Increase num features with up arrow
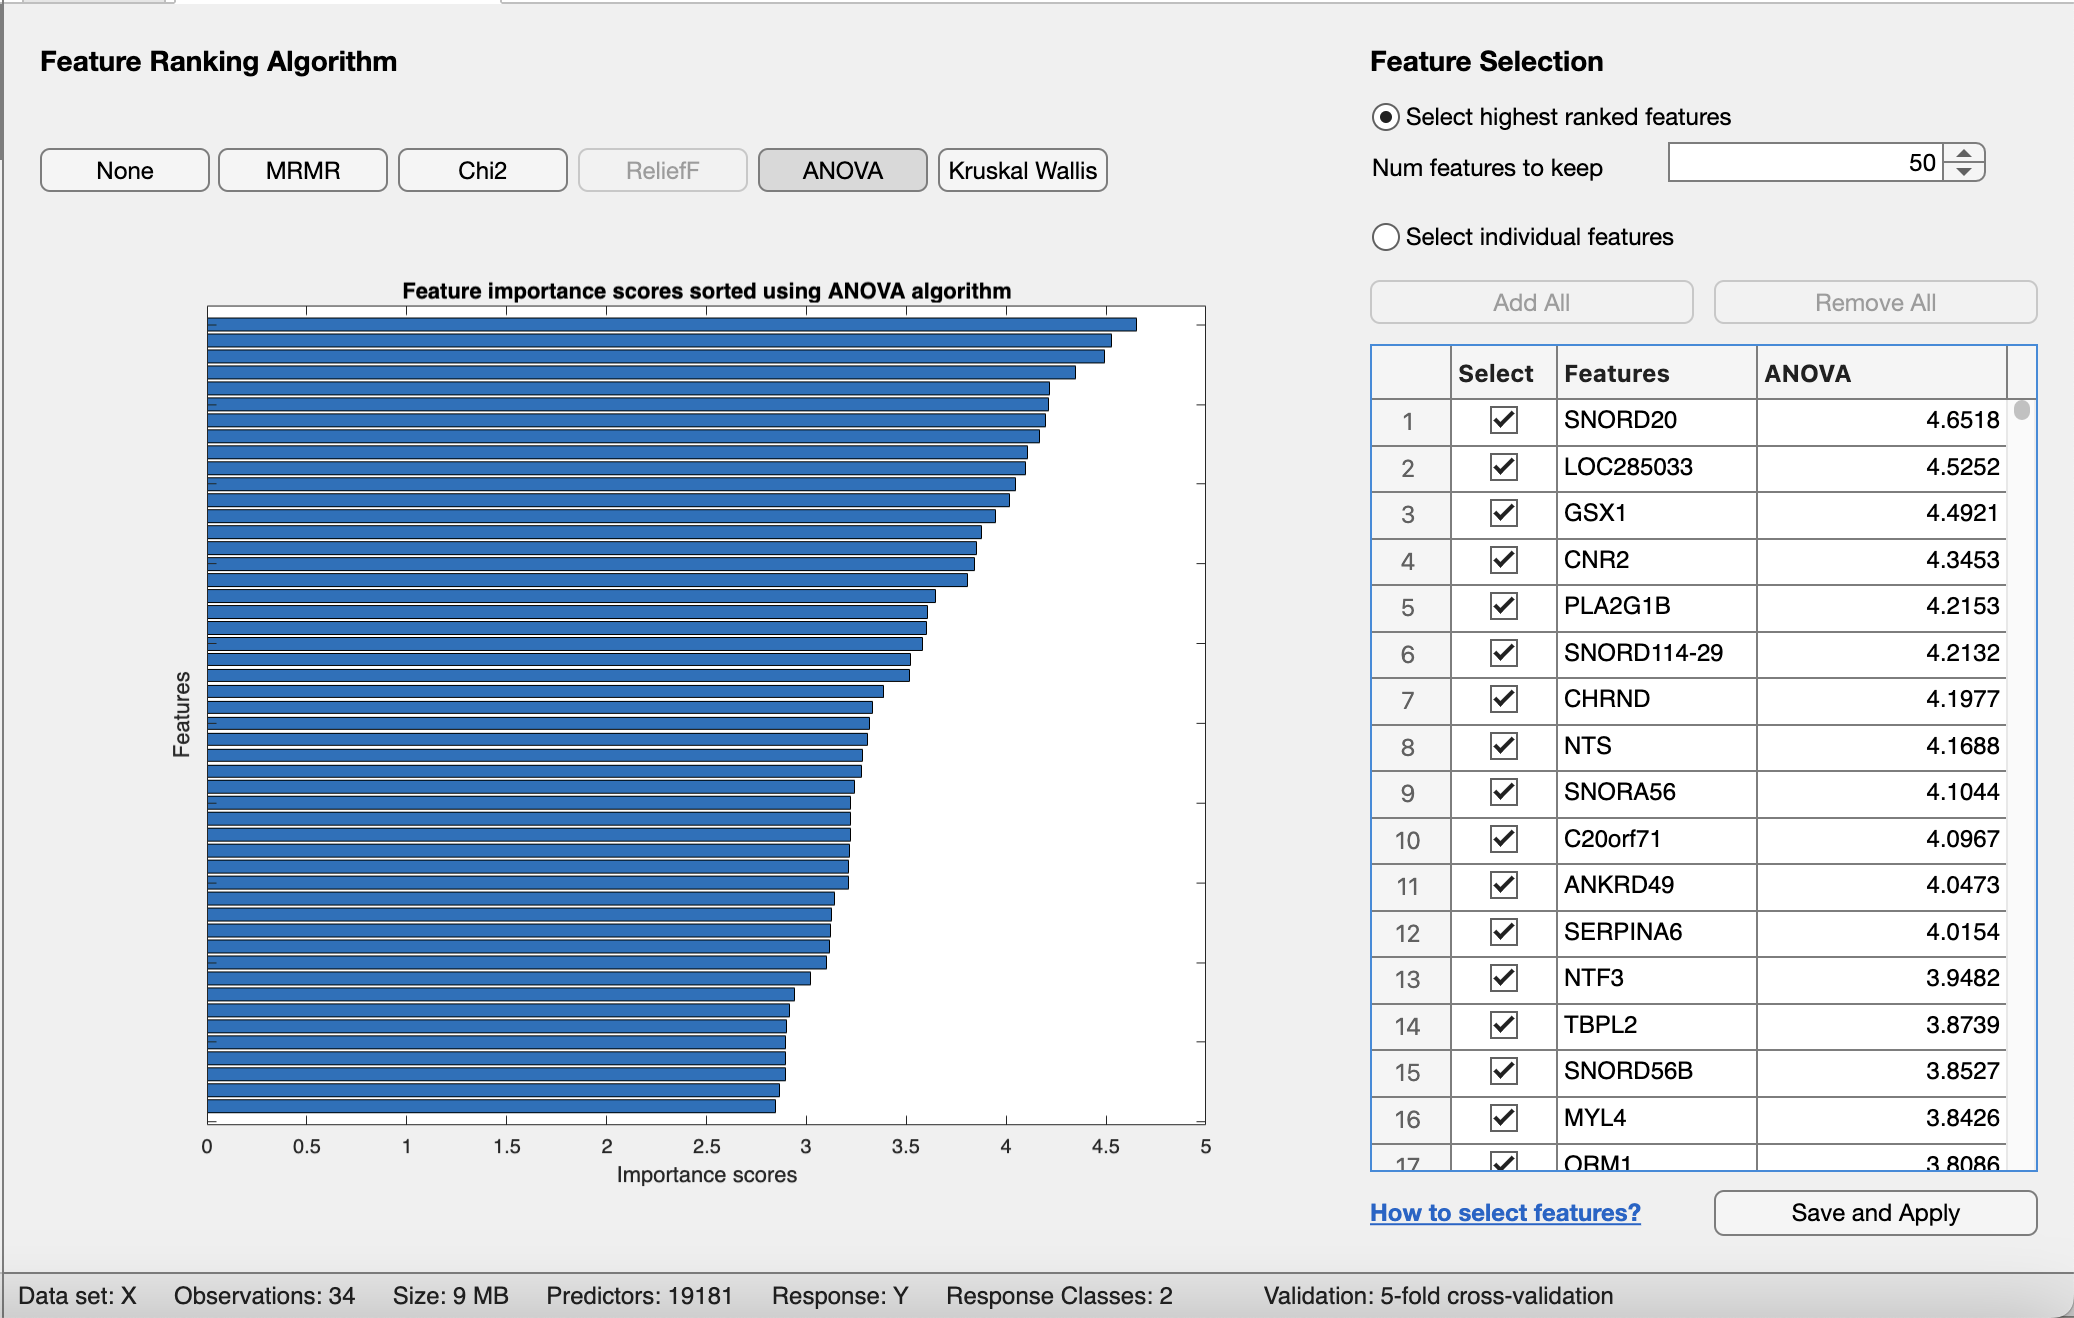The width and height of the screenshot is (2074, 1318). [1964, 153]
